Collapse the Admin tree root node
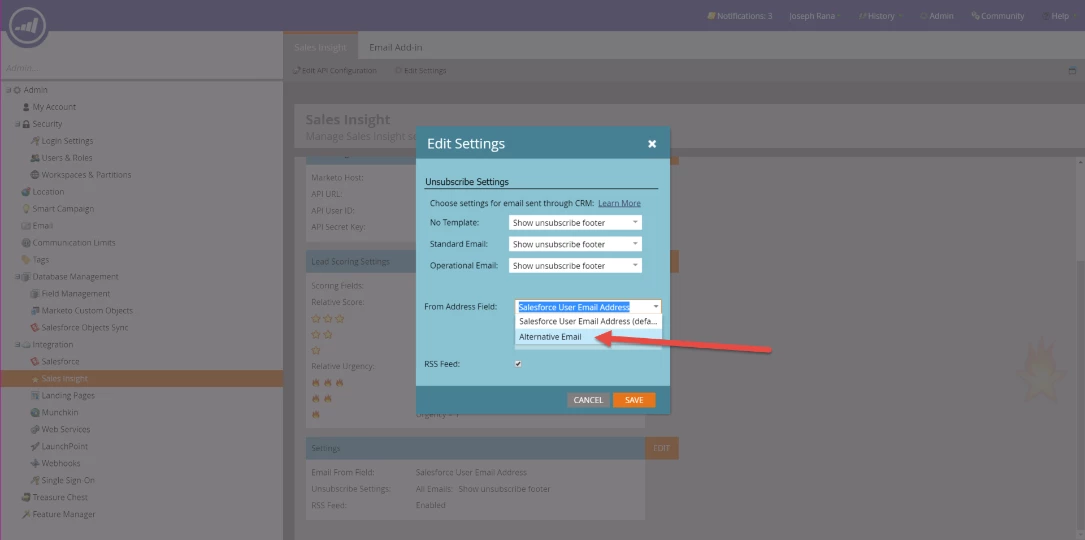Viewport: 1085px width, 540px height. (8, 90)
